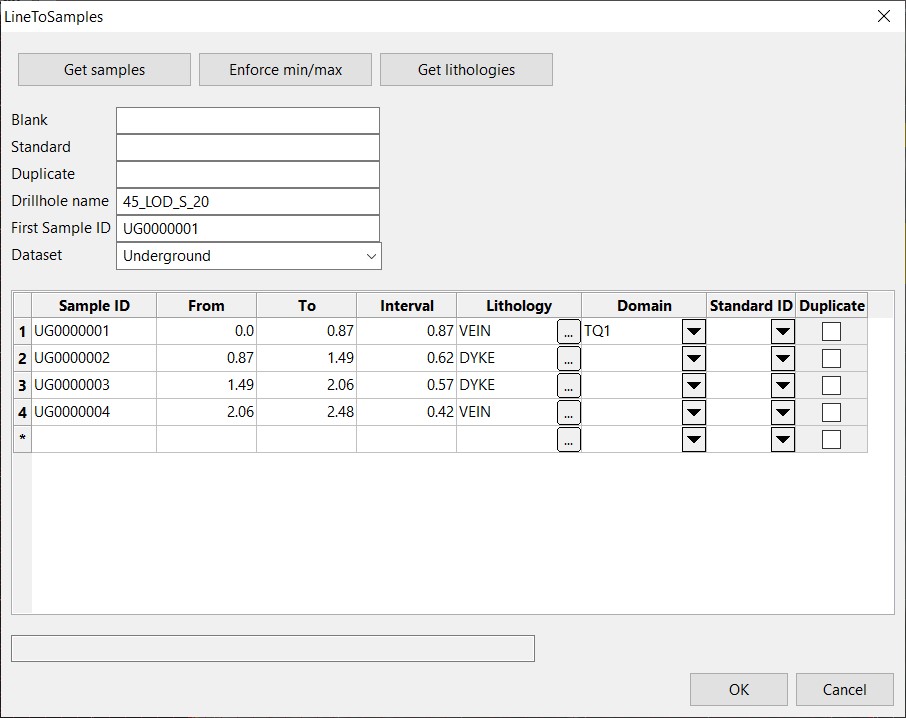Close the LineToSamples dialog window
Screen dimensions: 906x718
[883, 16]
